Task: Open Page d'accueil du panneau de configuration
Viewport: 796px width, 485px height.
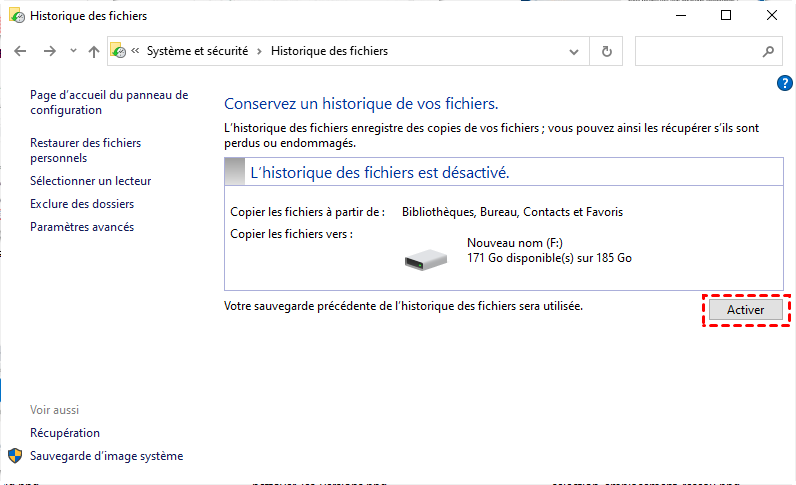Action: [109, 102]
